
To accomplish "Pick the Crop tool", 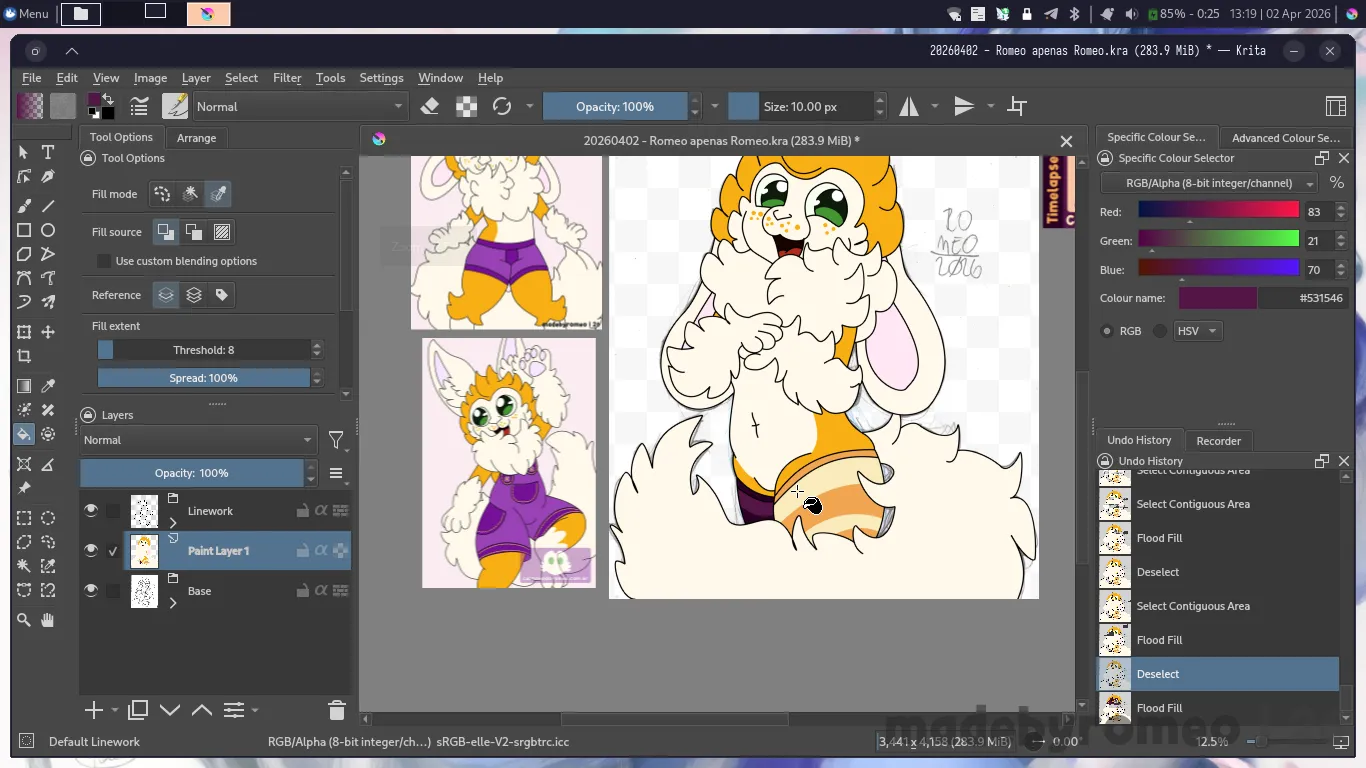I will (x=24, y=356).
